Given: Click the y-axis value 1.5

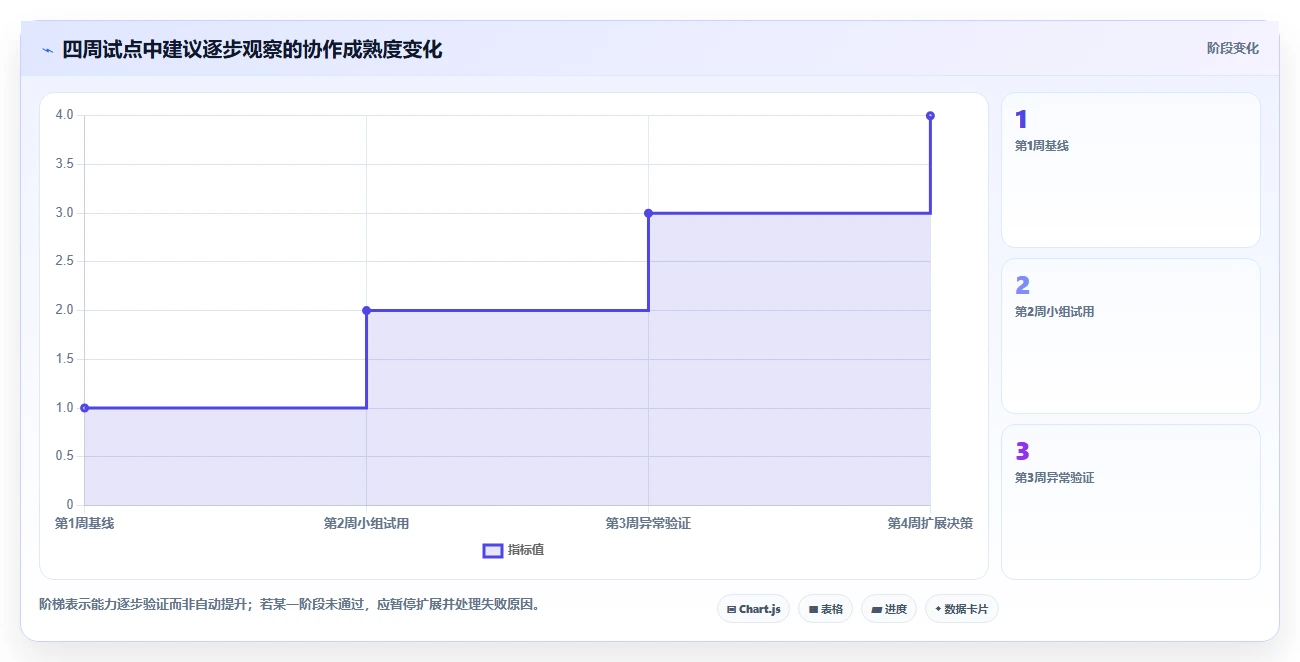Looking at the screenshot, I should 64,359.
